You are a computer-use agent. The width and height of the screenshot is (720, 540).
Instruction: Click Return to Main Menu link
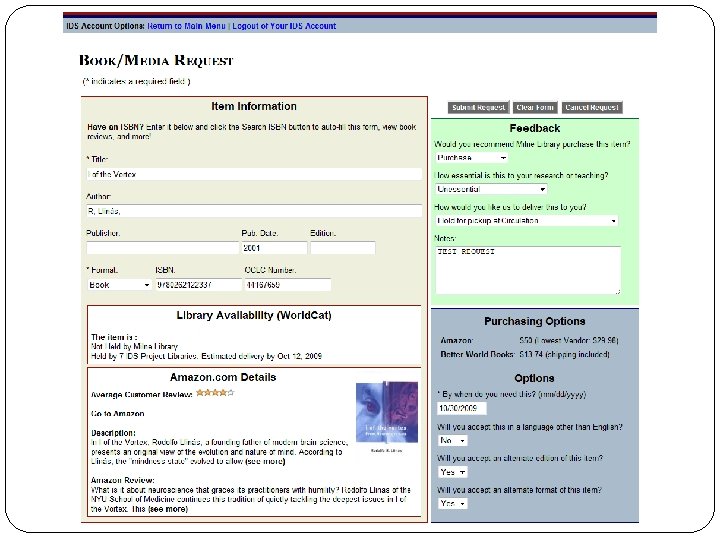pos(186,26)
